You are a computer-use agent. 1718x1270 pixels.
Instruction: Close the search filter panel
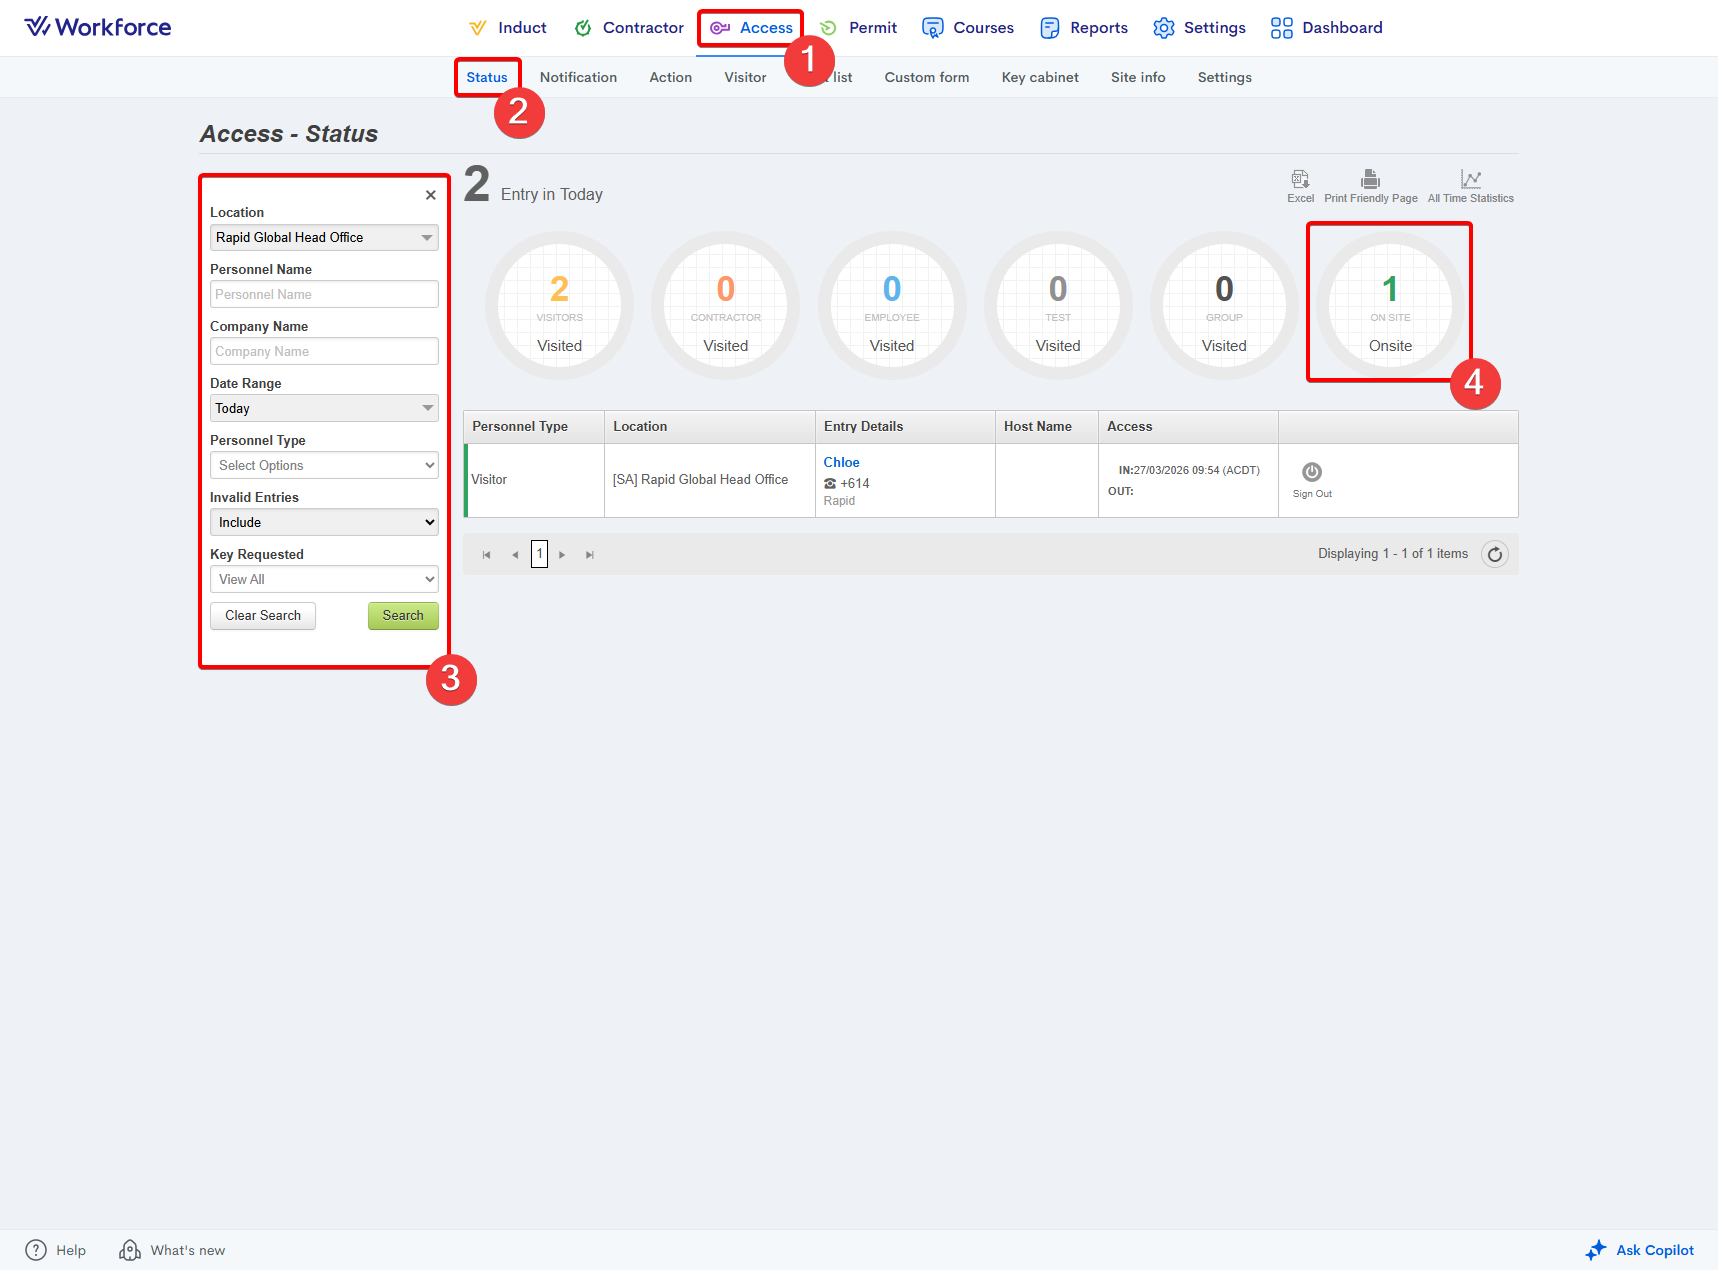click(x=431, y=195)
